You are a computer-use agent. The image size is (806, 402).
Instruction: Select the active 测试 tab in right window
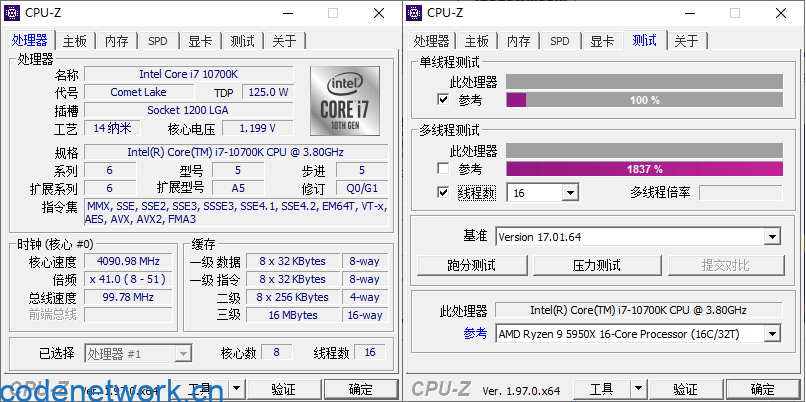tap(645, 40)
